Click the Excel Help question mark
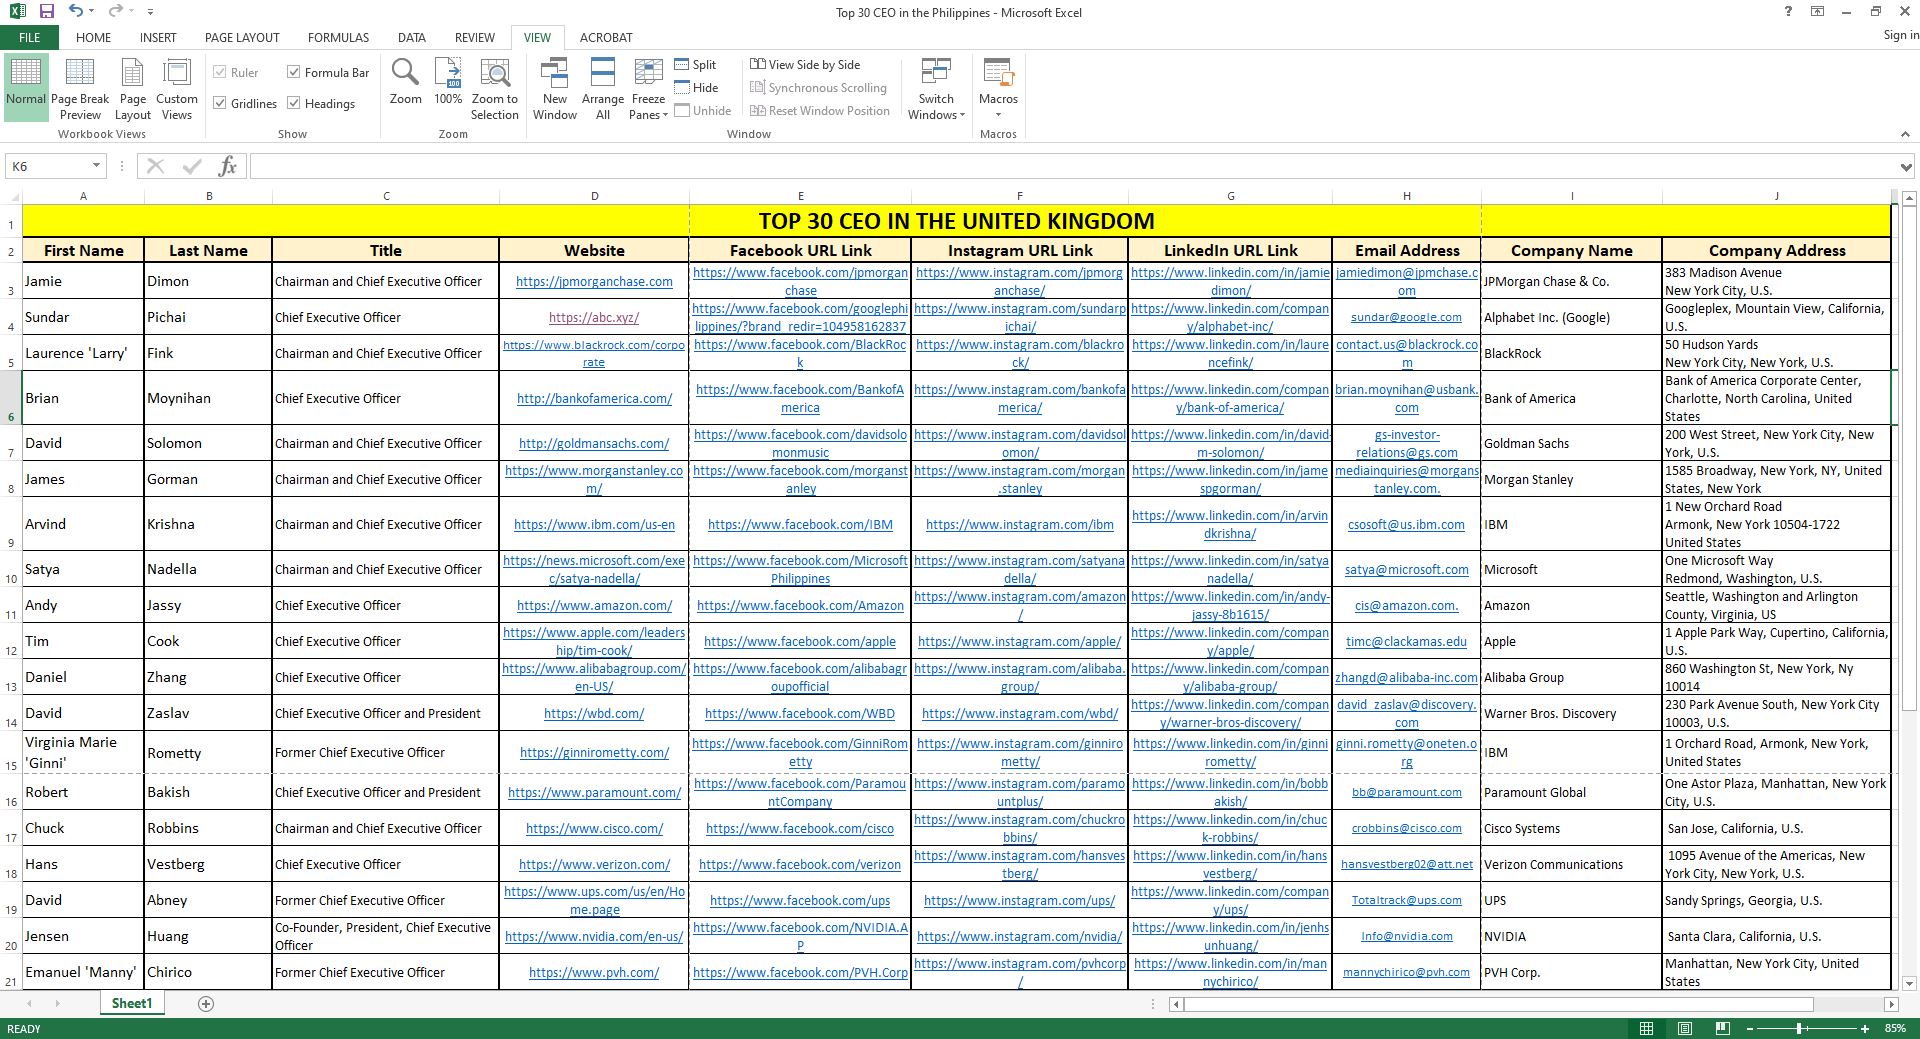Viewport: 1920px width, 1039px height. [x=1788, y=12]
